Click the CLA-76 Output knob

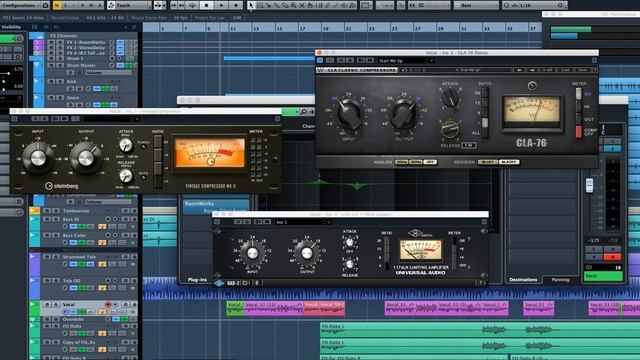tap(404, 115)
